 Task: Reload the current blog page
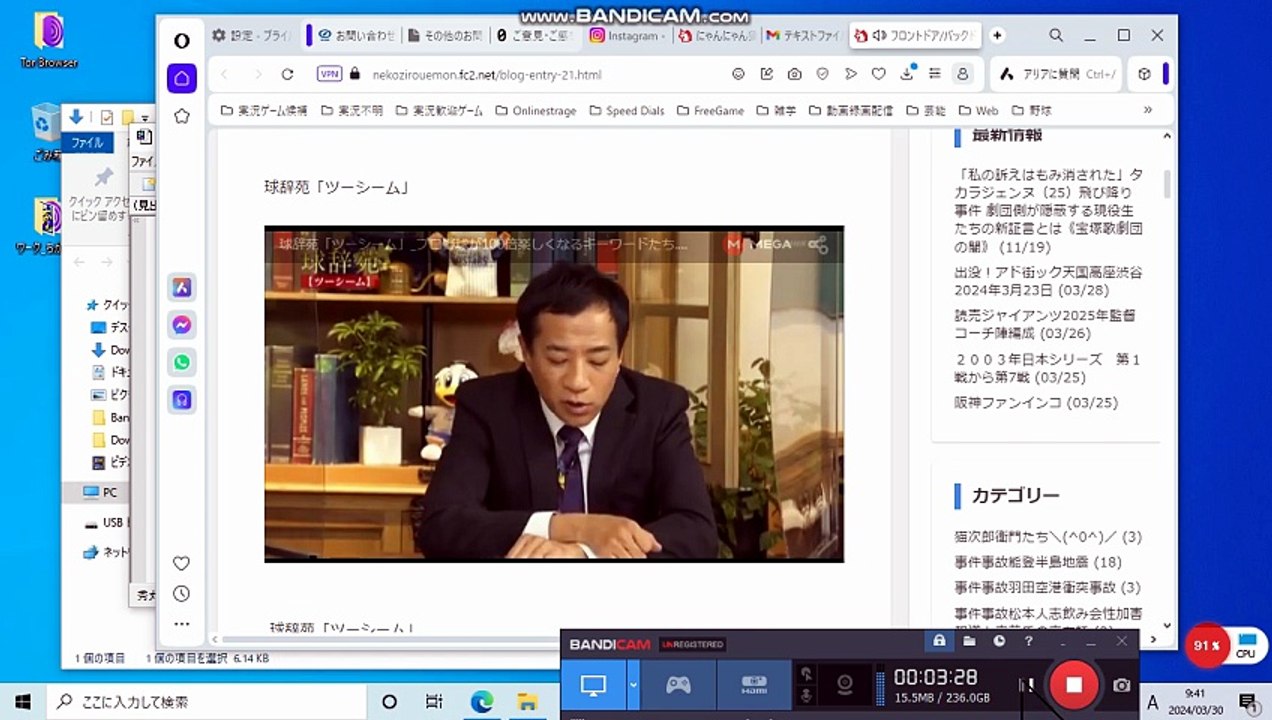tap(287, 74)
